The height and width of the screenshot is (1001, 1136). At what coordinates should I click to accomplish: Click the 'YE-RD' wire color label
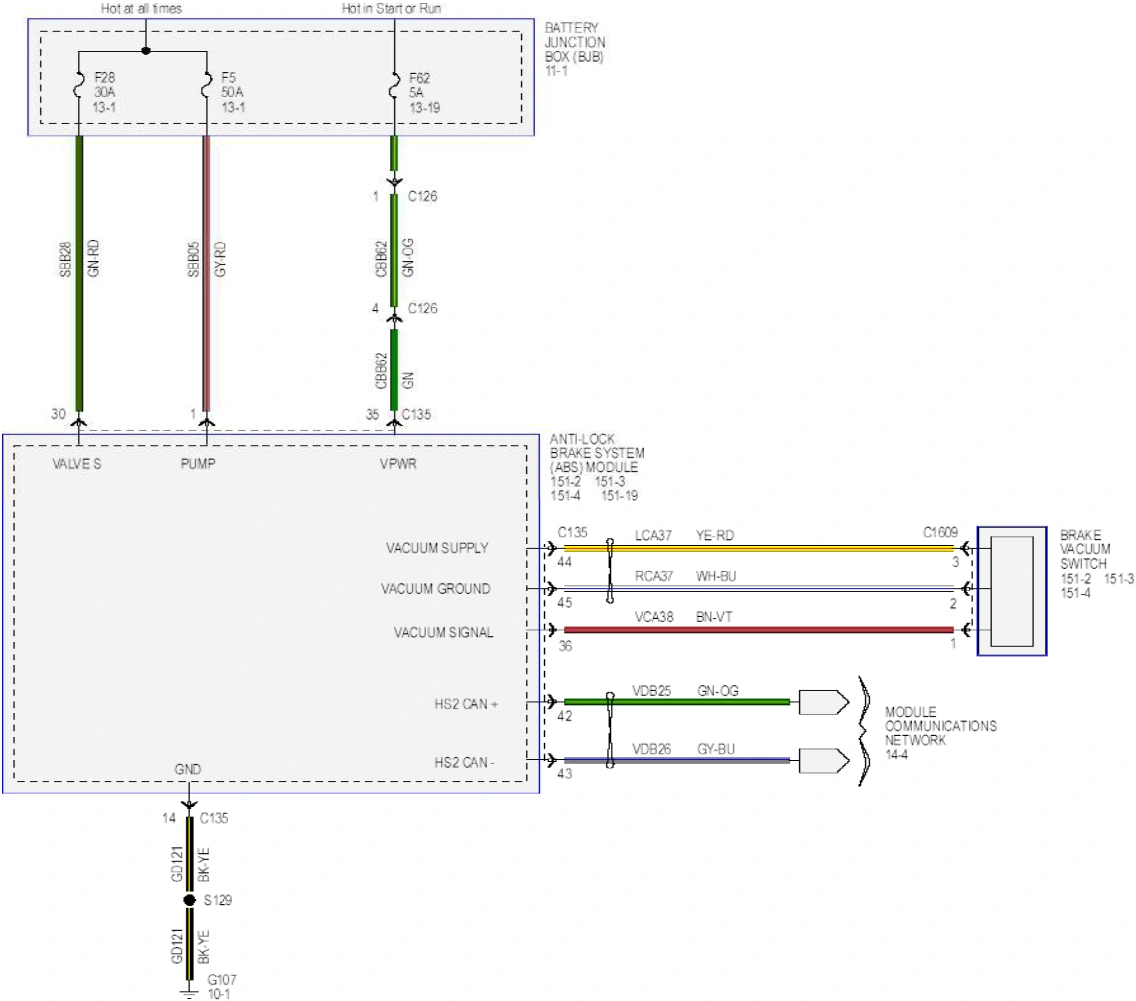714,535
